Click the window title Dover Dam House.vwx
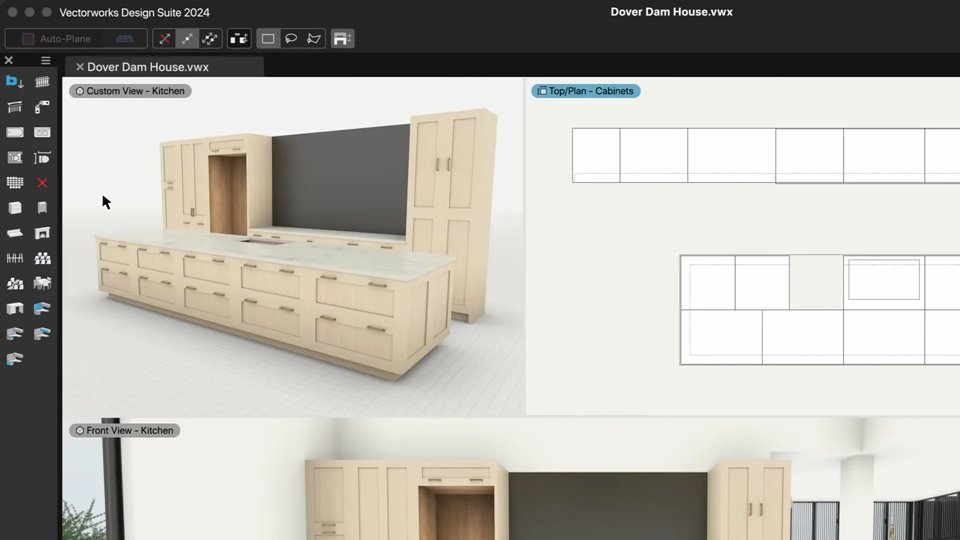960x540 pixels. tap(671, 12)
